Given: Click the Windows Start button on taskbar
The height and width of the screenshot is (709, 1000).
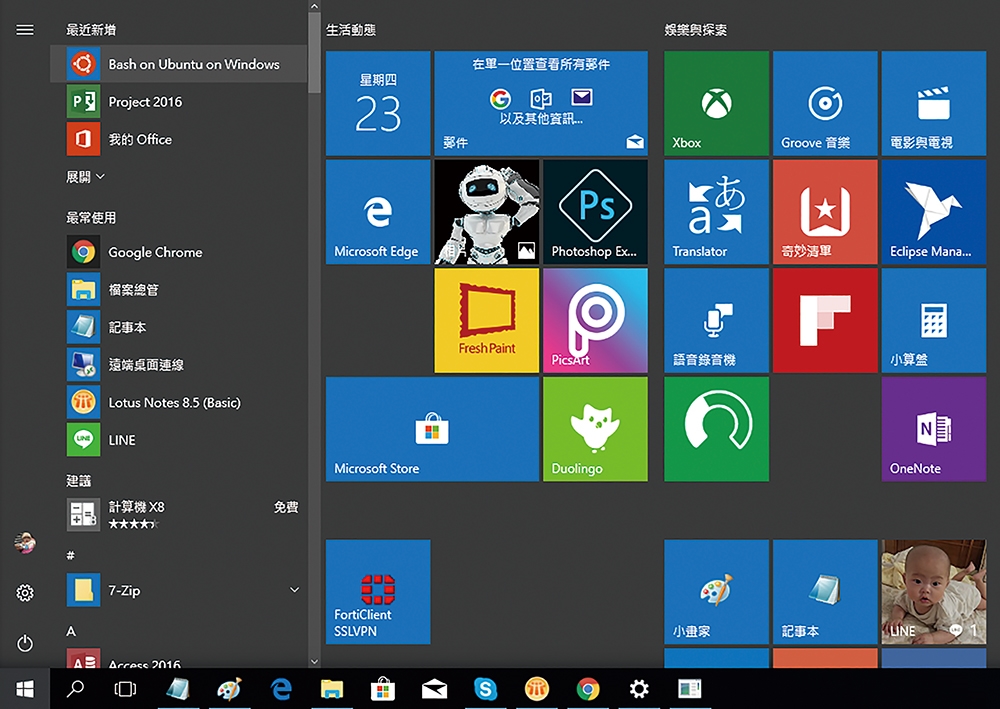Looking at the screenshot, I should 25,689.
